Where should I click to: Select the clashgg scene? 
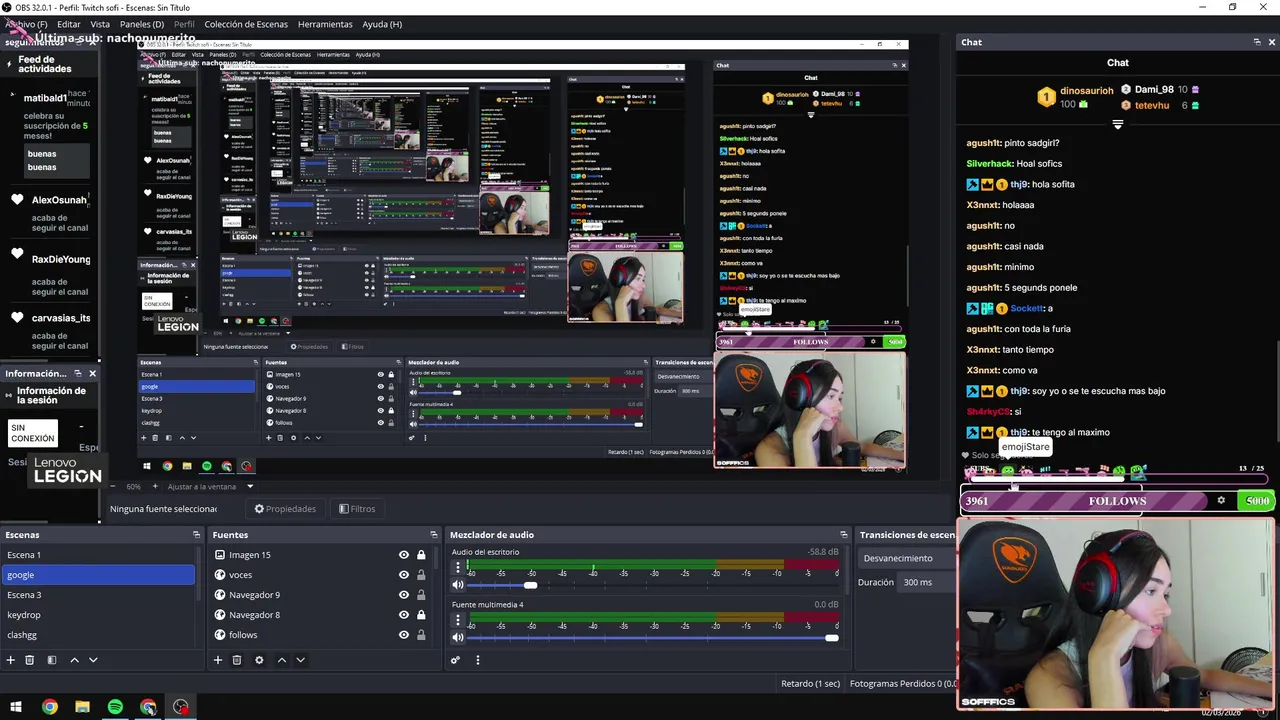click(x=98, y=635)
